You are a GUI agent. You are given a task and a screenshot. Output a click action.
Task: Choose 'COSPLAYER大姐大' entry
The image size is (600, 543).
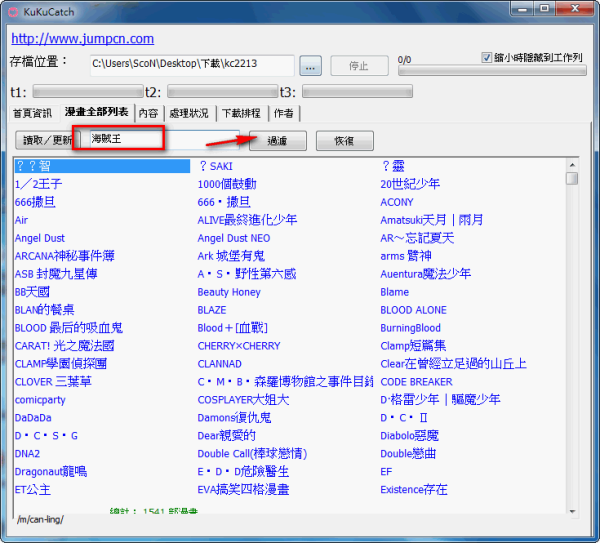coord(243,400)
